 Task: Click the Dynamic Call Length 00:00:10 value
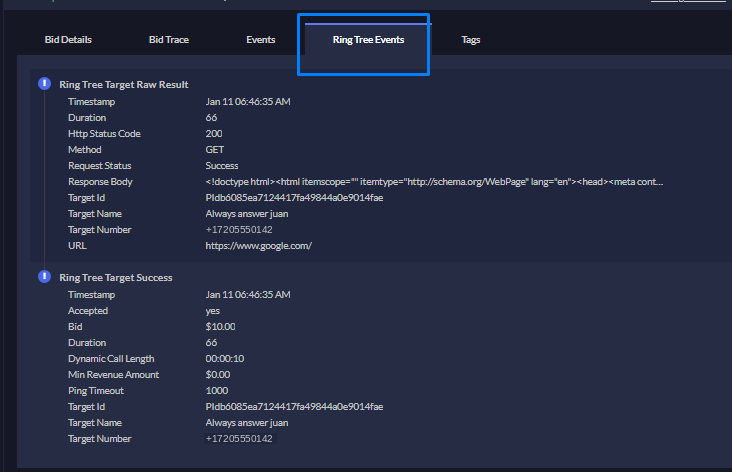225,359
